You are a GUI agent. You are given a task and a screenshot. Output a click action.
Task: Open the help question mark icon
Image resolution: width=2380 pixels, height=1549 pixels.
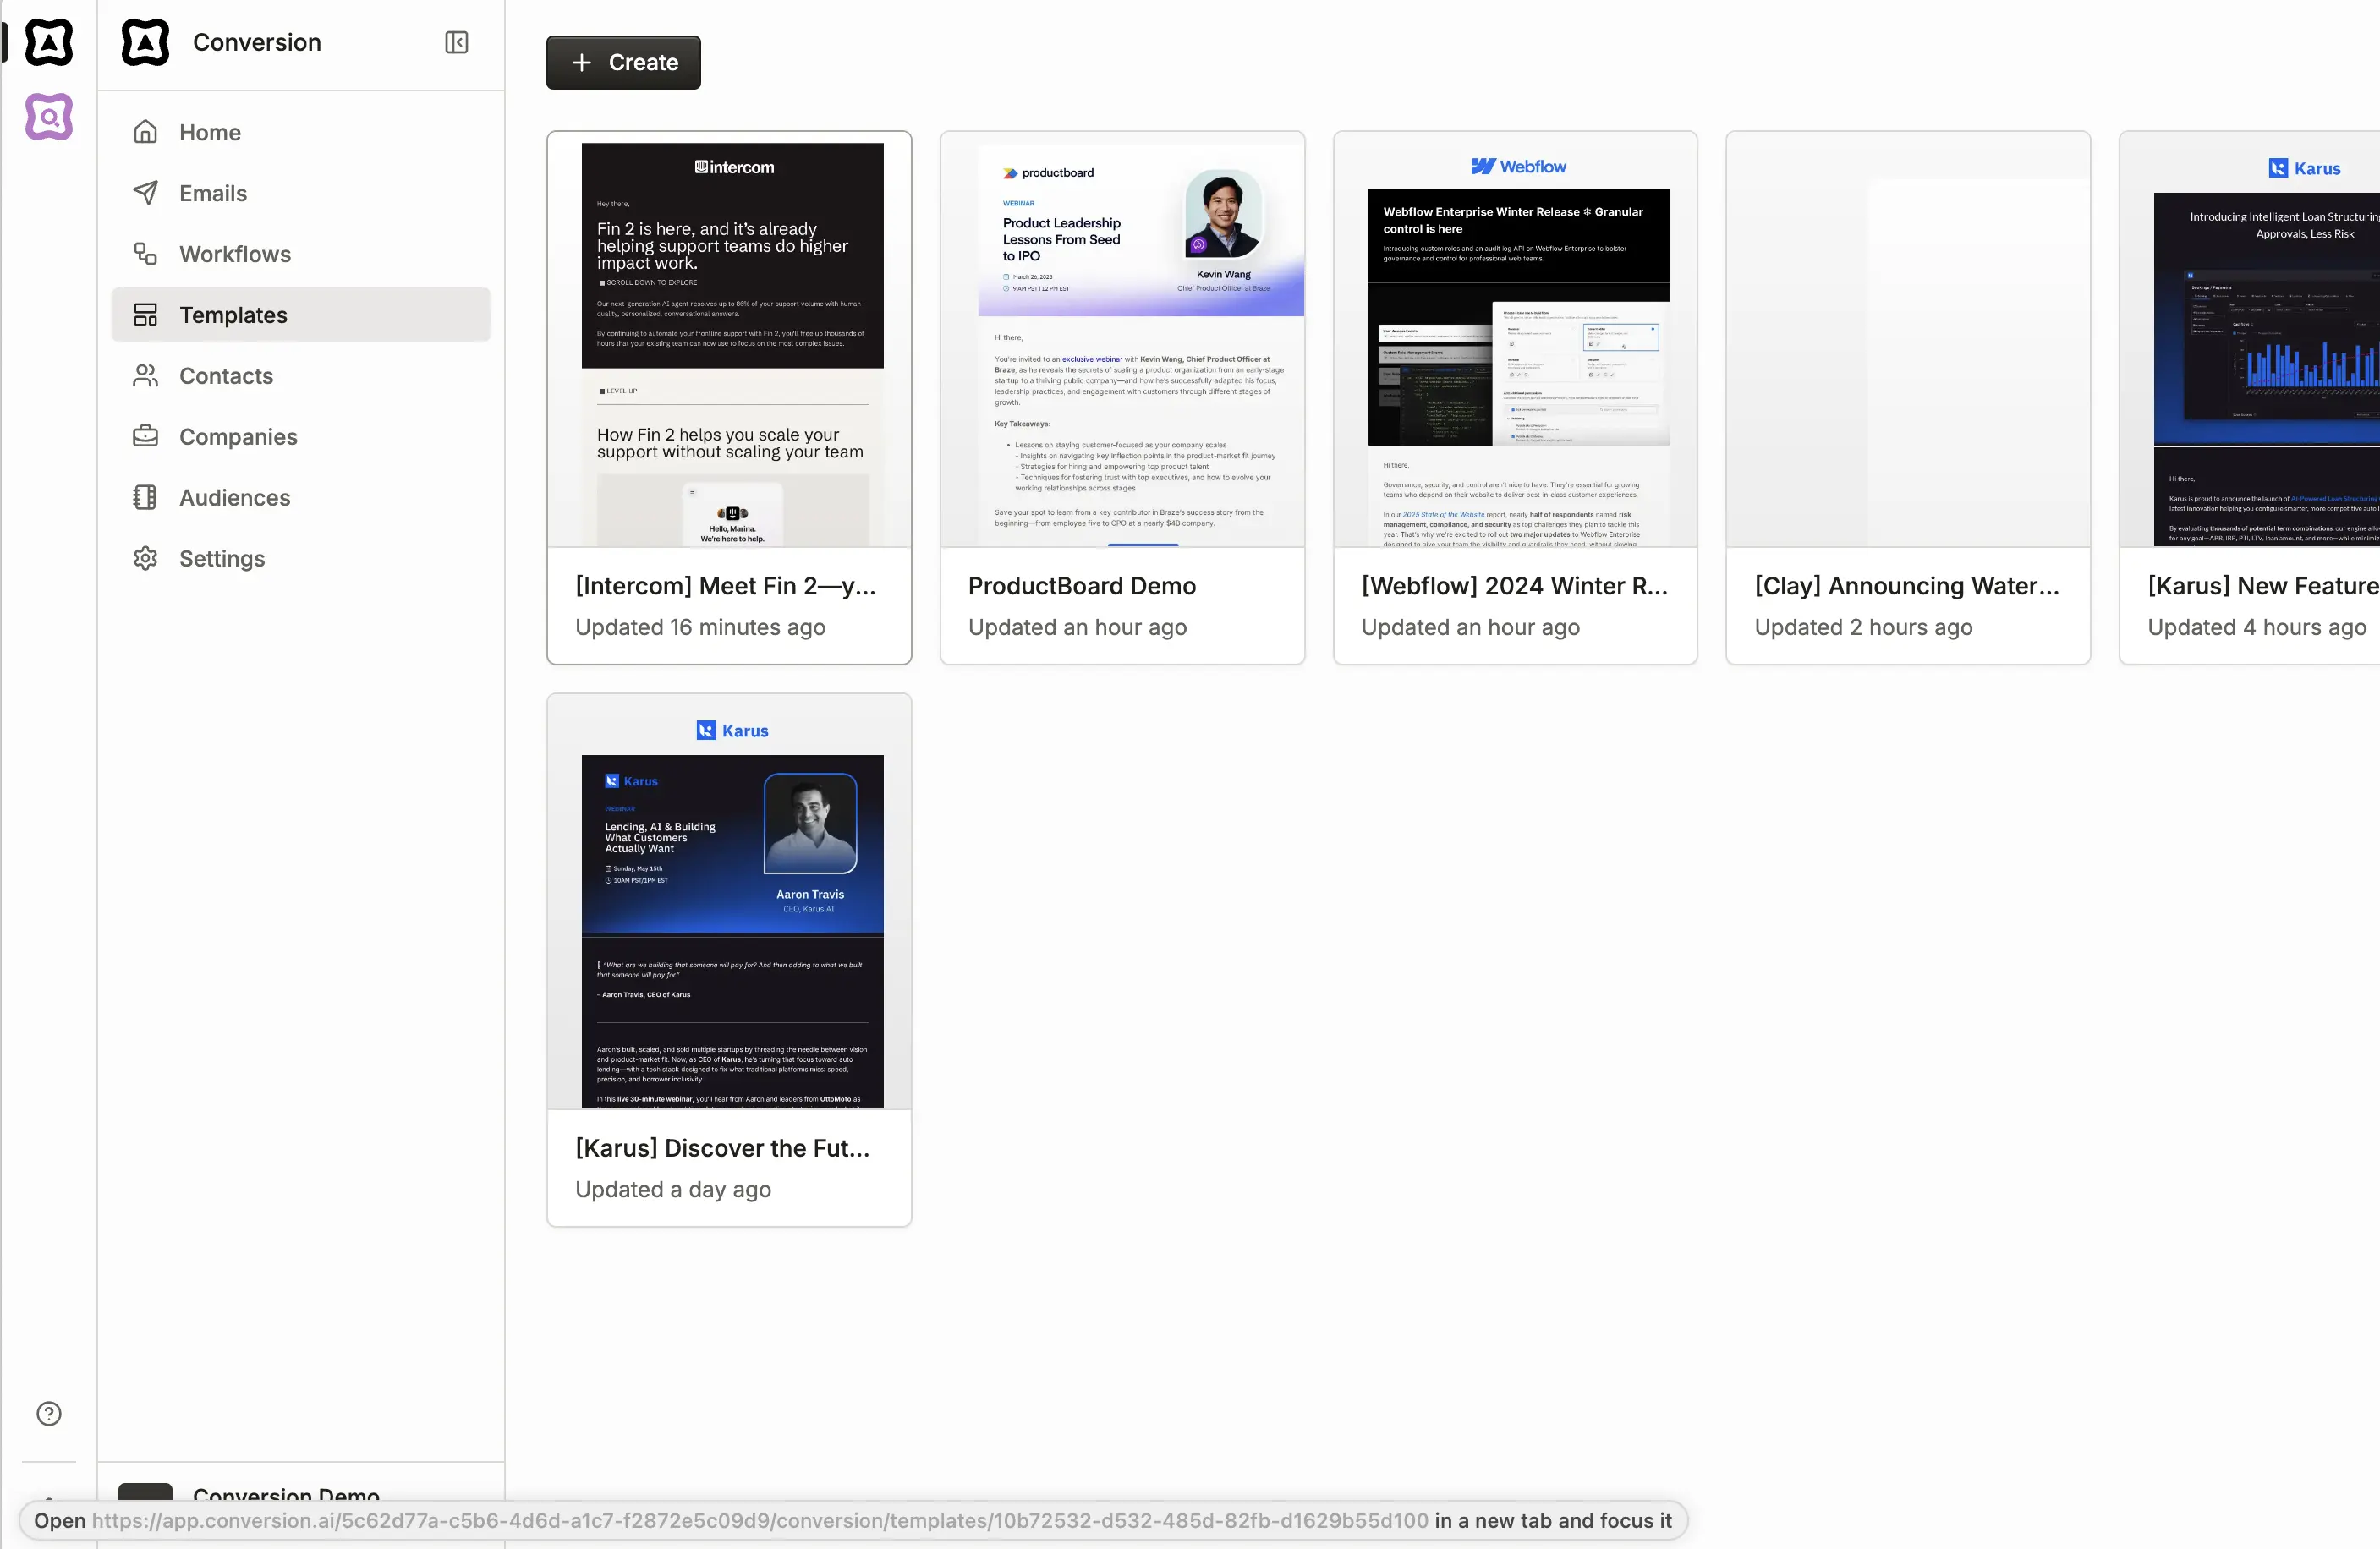pyautogui.click(x=49, y=1413)
